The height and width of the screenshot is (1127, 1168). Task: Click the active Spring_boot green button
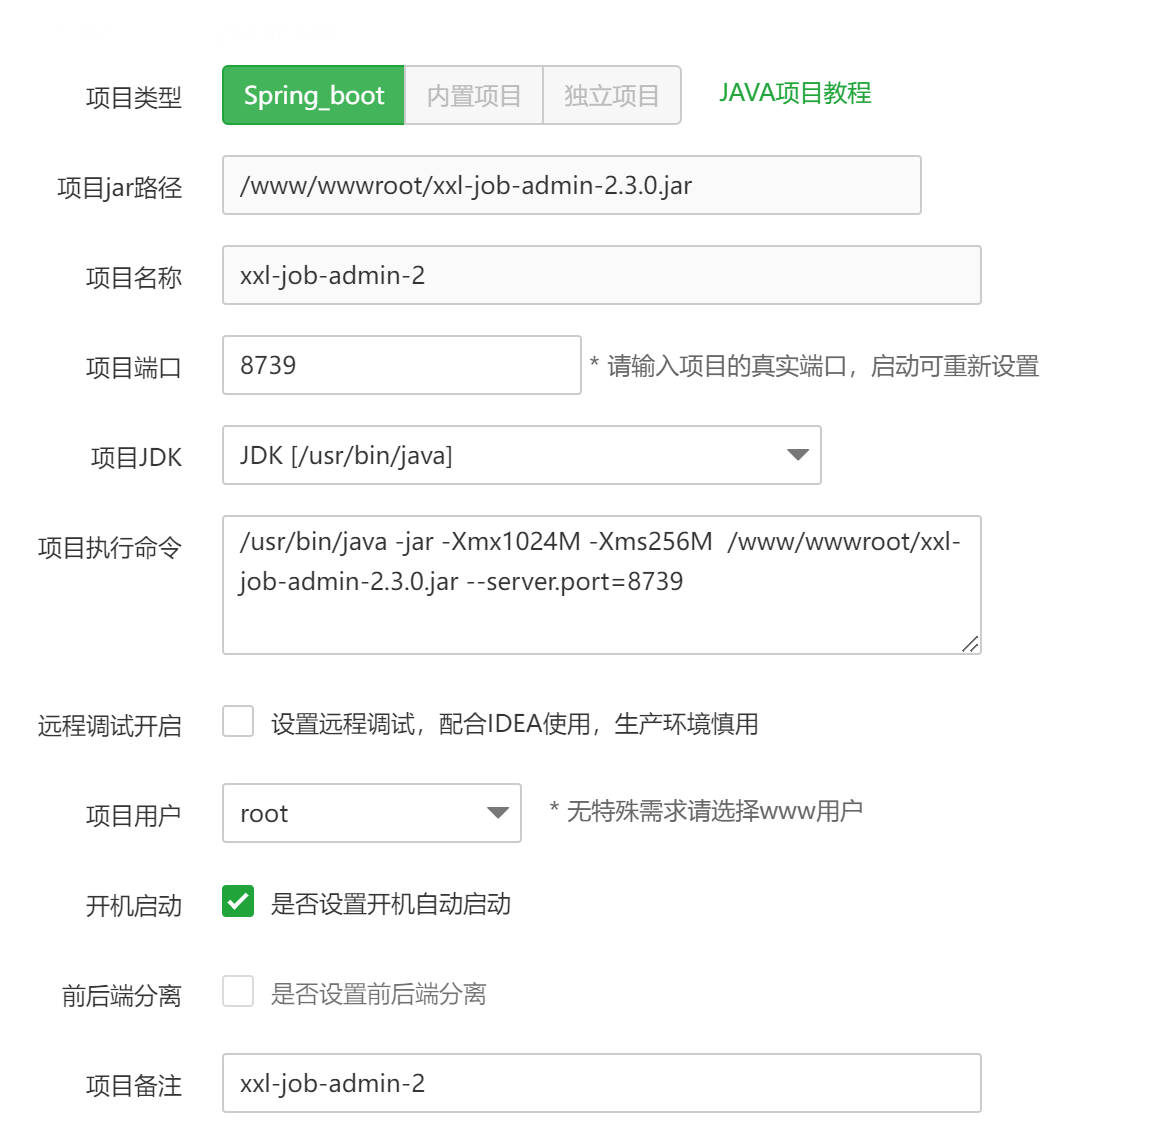tap(313, 95)
